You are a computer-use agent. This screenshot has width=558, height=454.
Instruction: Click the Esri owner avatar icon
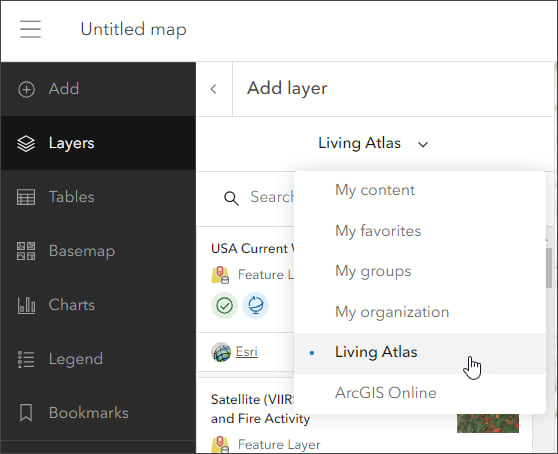221,352
